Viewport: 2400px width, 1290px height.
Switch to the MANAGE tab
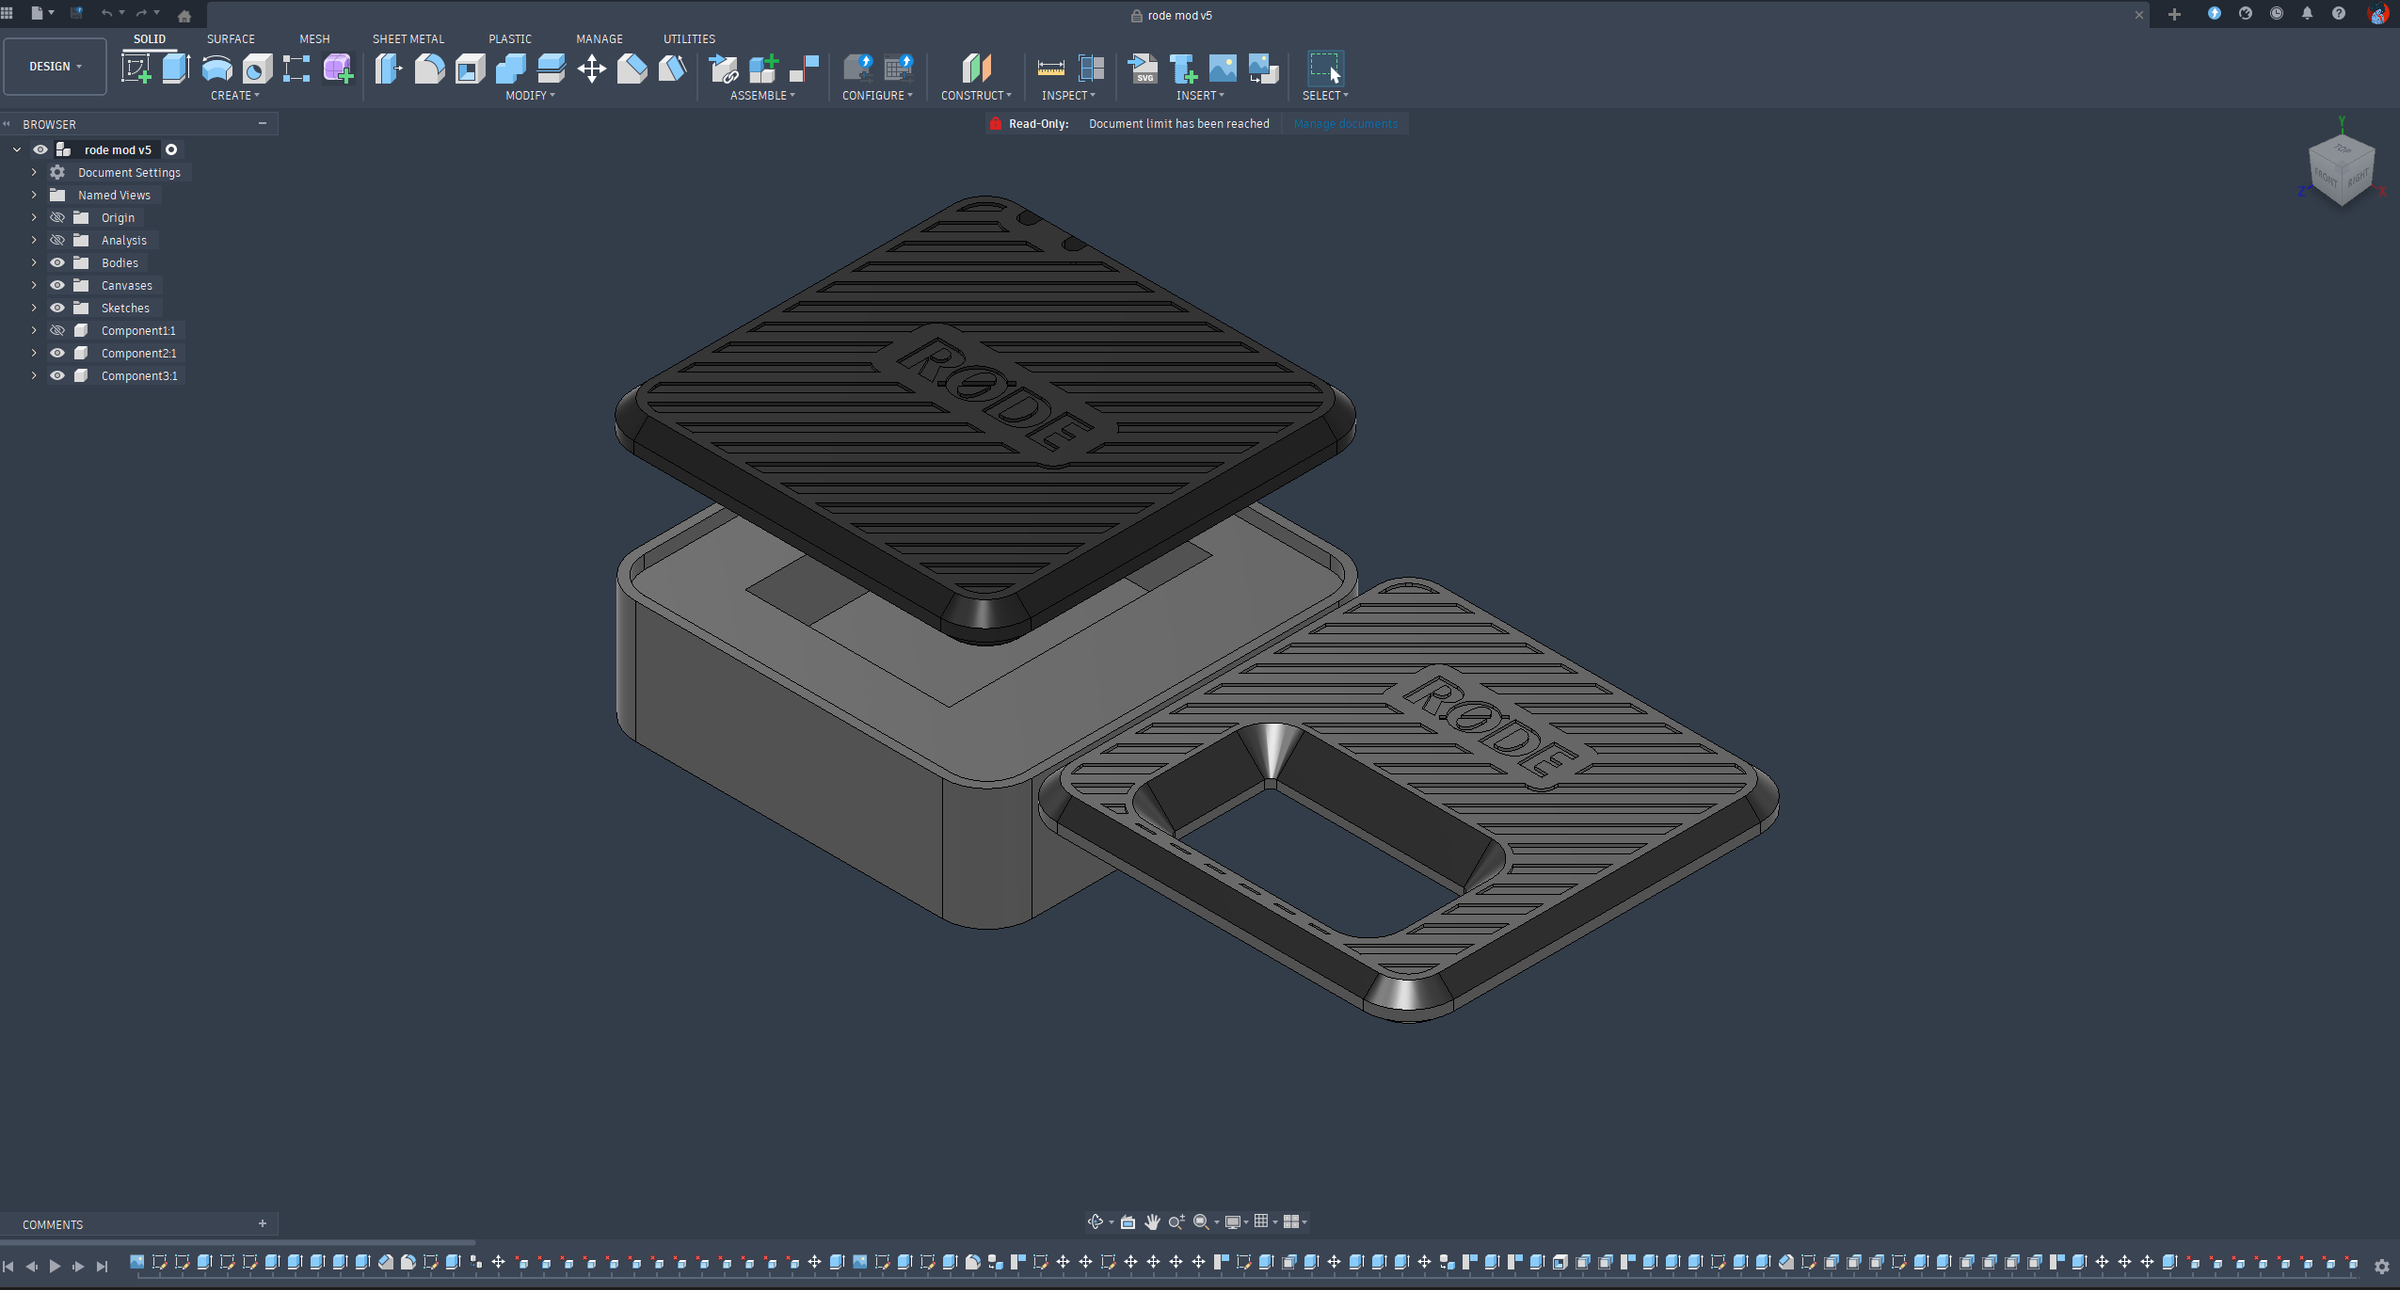point(599,39)
